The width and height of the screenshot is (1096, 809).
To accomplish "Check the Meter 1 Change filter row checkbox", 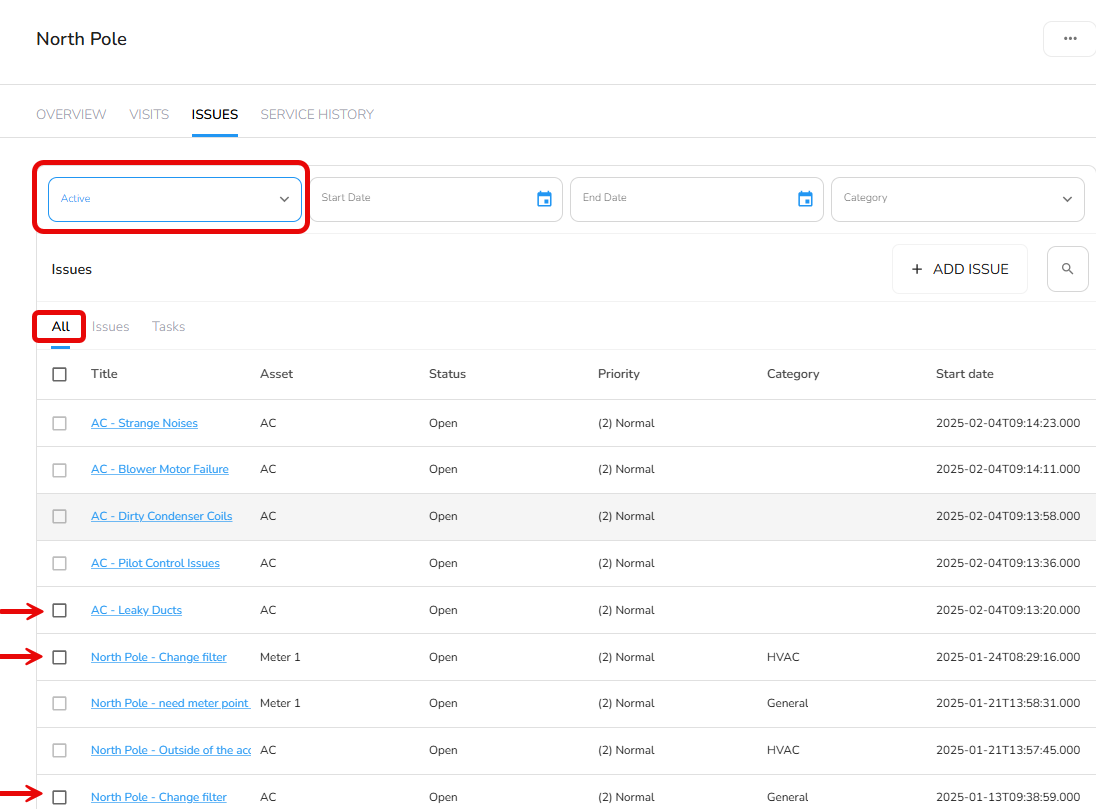I will point(59,657).
